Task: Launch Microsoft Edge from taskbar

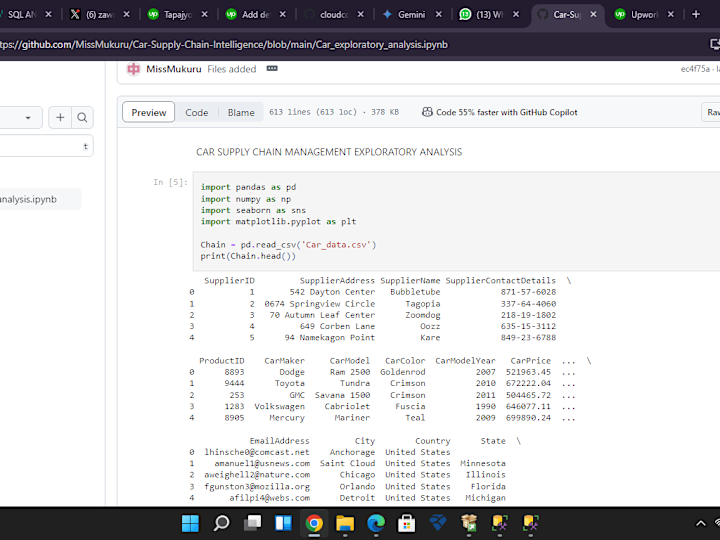Action: click(376, 523)
